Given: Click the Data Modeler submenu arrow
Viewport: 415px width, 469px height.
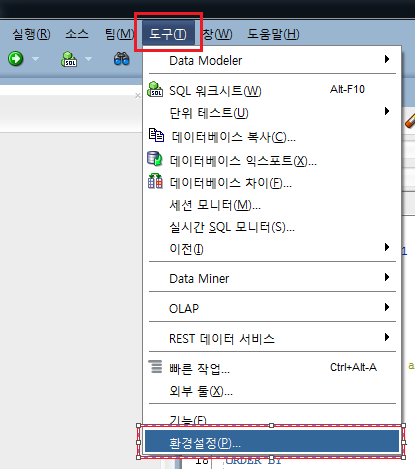Looking at the screenshot, I should [x=387, y=59].
